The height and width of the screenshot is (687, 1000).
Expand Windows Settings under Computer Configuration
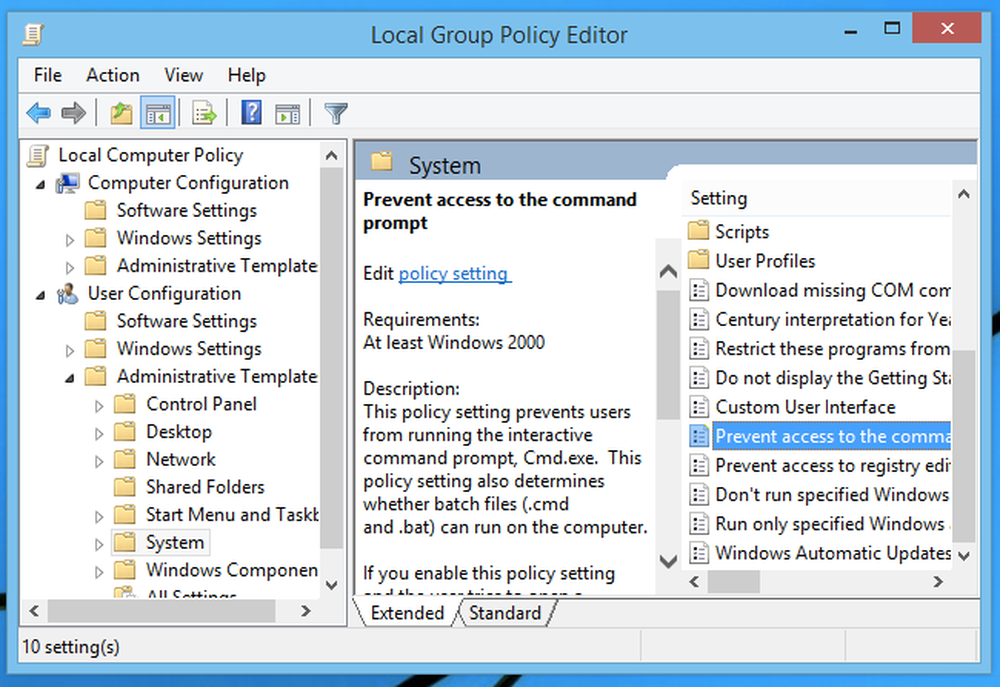tap(70, 240)
